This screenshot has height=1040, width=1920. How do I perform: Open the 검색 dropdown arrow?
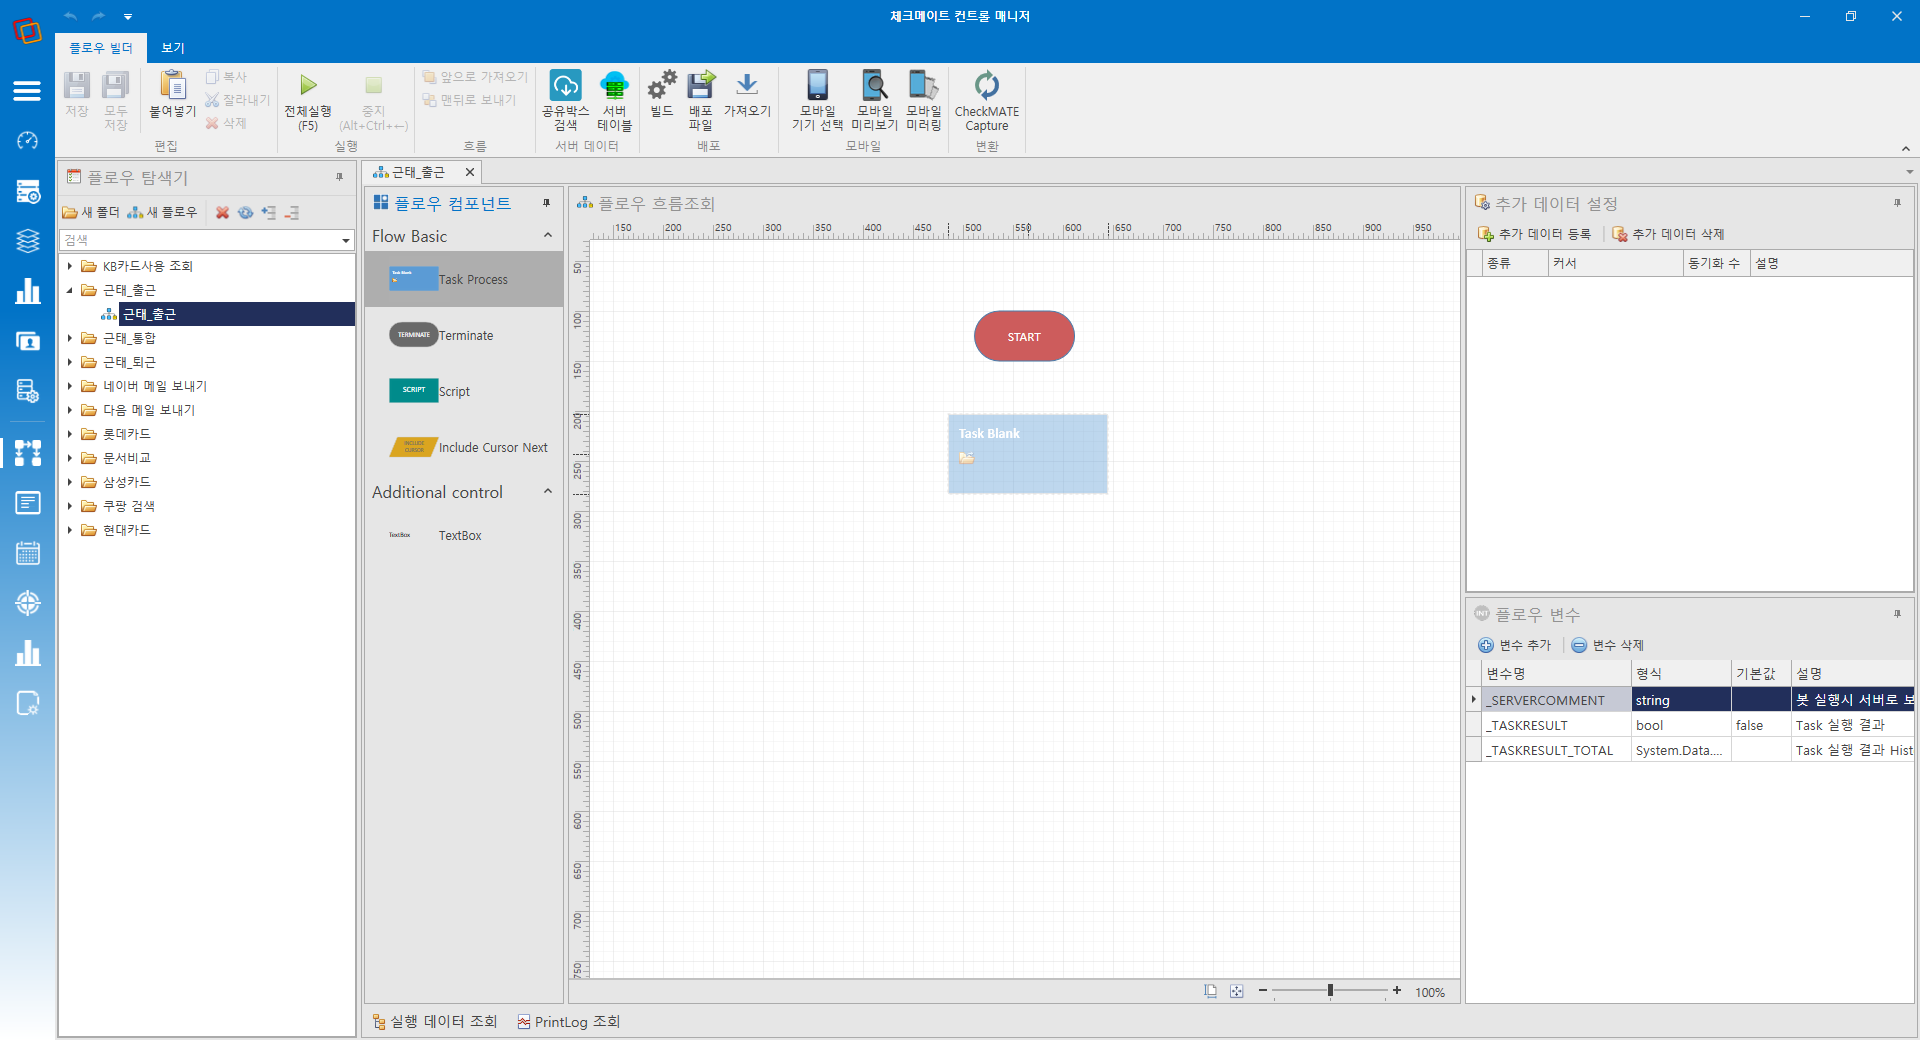tap(346, 240)
